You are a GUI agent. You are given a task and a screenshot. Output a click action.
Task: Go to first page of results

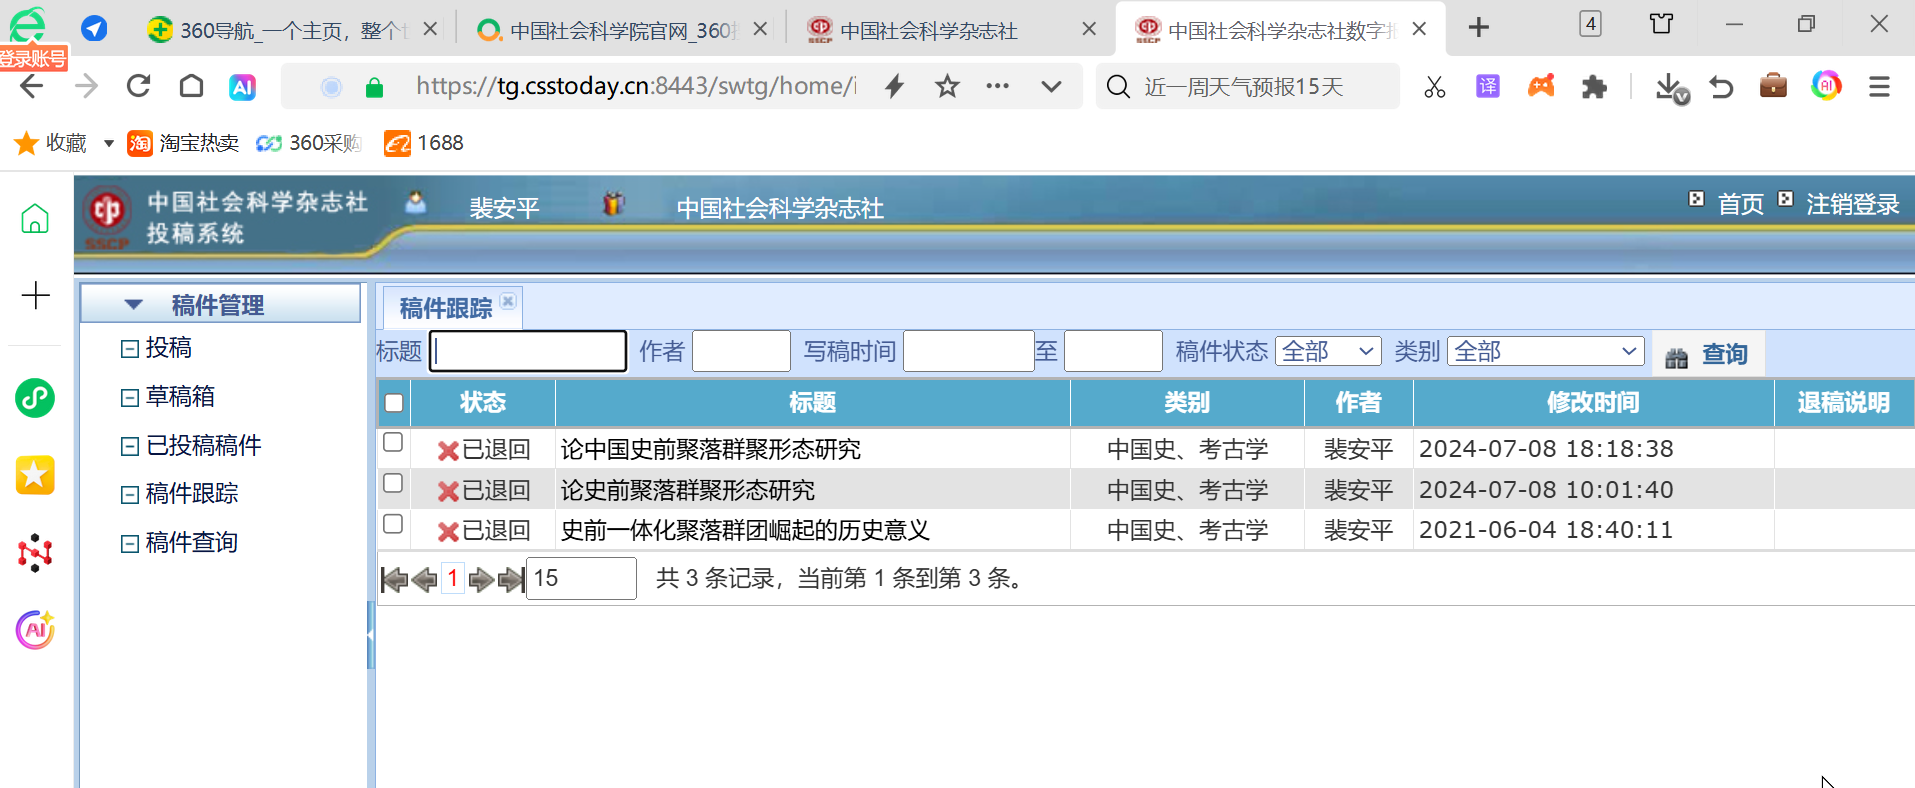coord(394,579)
